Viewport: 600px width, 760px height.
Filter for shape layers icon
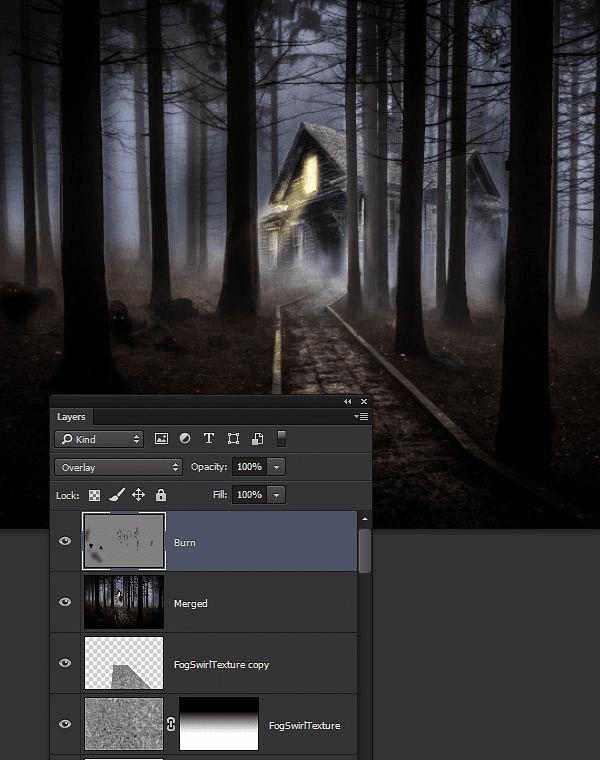pos(233,439)
